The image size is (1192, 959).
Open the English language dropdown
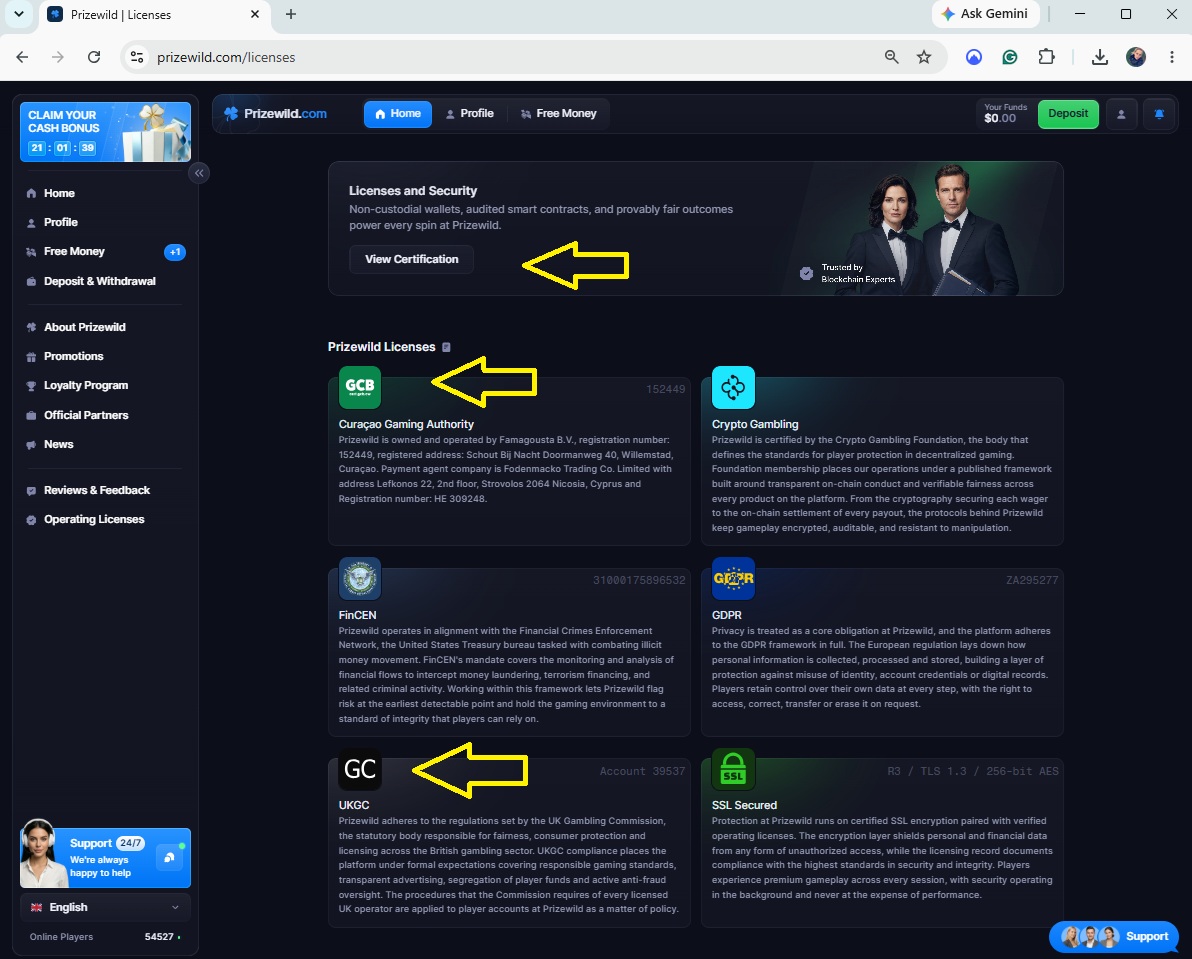(105, 907)
